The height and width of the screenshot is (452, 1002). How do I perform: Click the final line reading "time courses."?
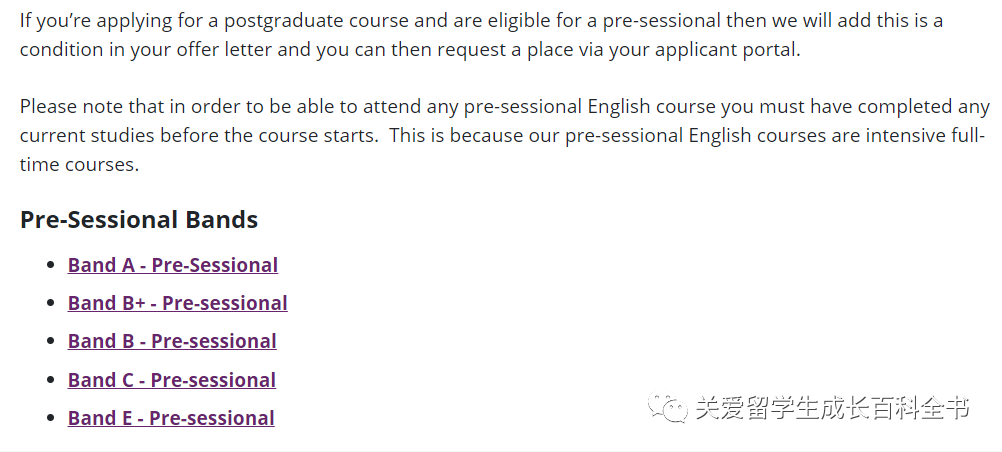(79, 165)
